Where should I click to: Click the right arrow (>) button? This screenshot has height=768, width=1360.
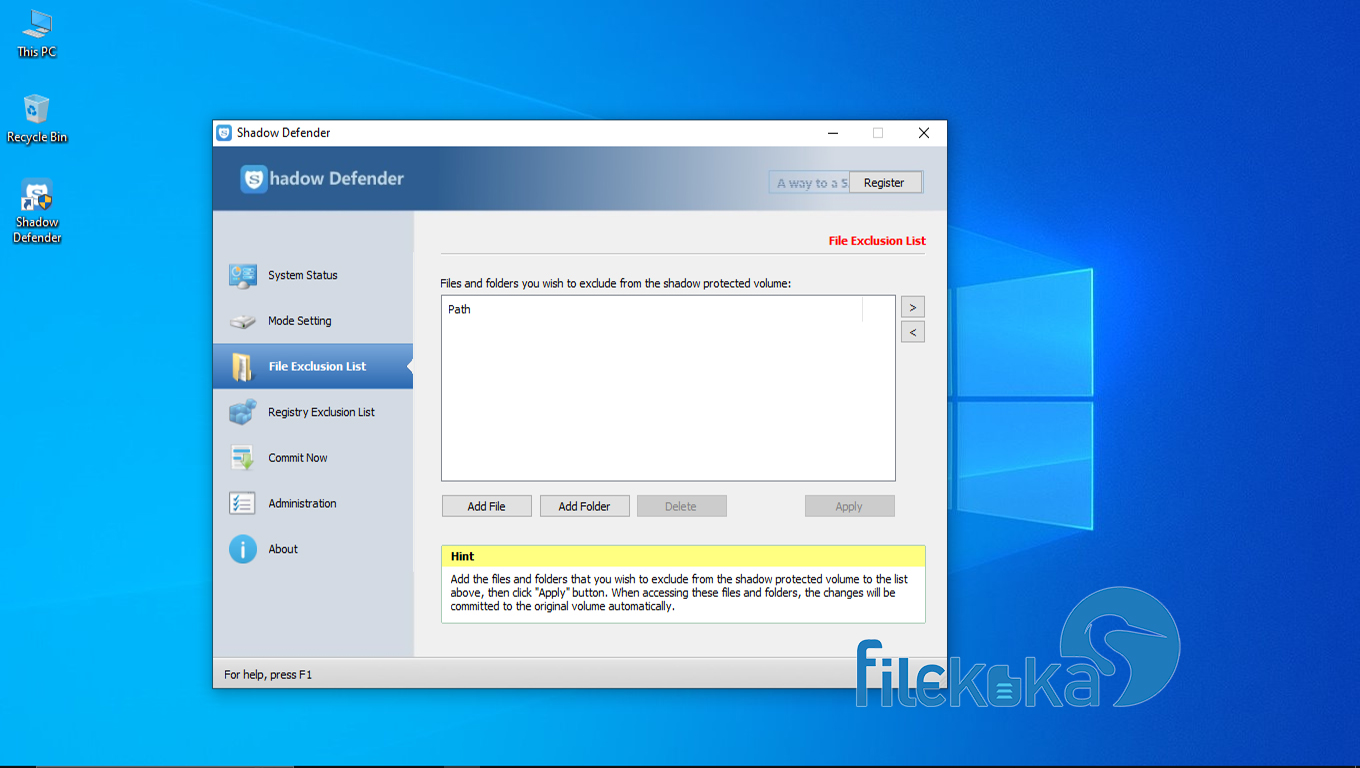tap(912, 307)
